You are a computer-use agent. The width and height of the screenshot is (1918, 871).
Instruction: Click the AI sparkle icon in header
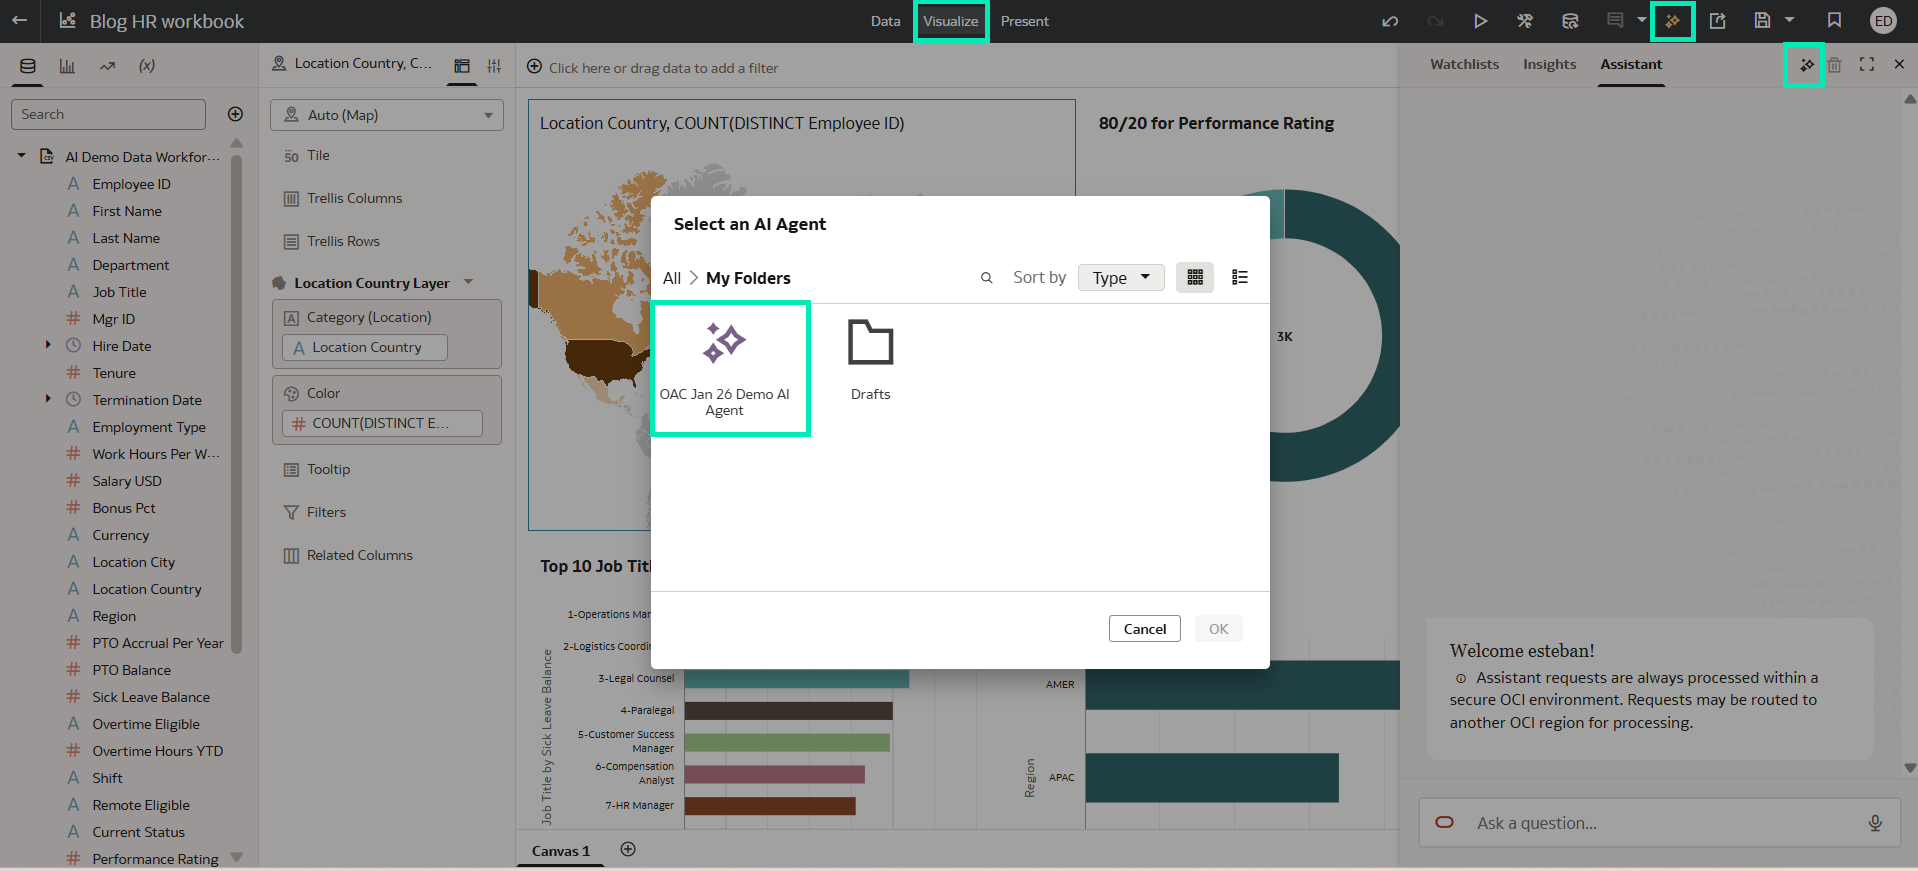(1672, 21)
